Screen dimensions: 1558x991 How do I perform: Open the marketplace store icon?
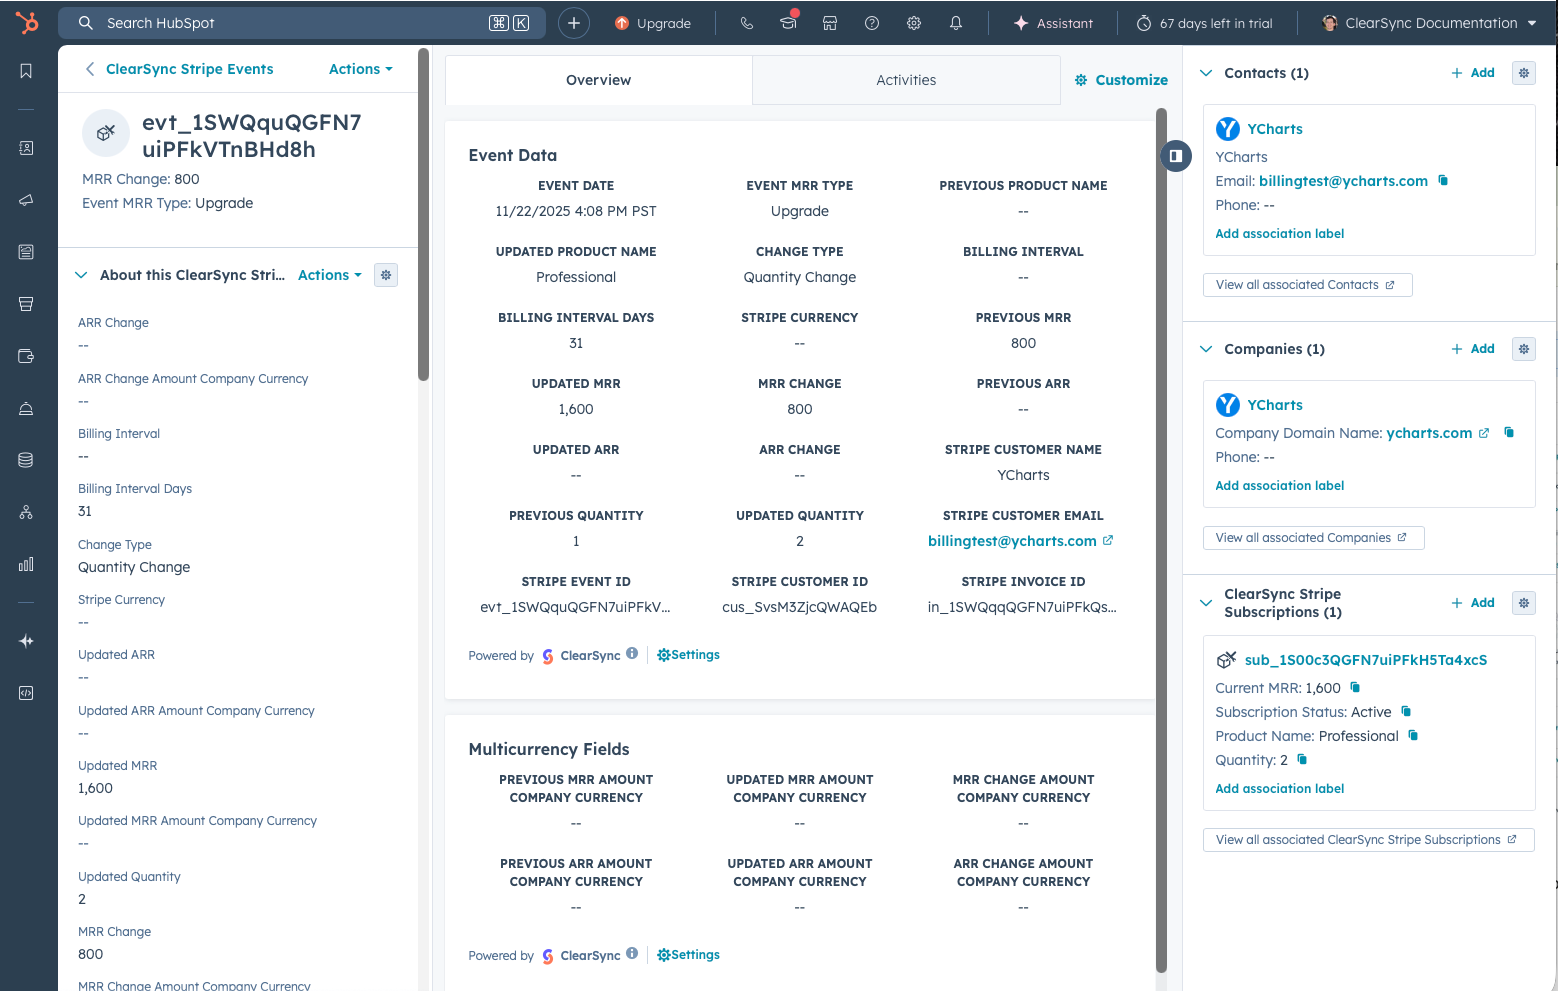[830, 23]
